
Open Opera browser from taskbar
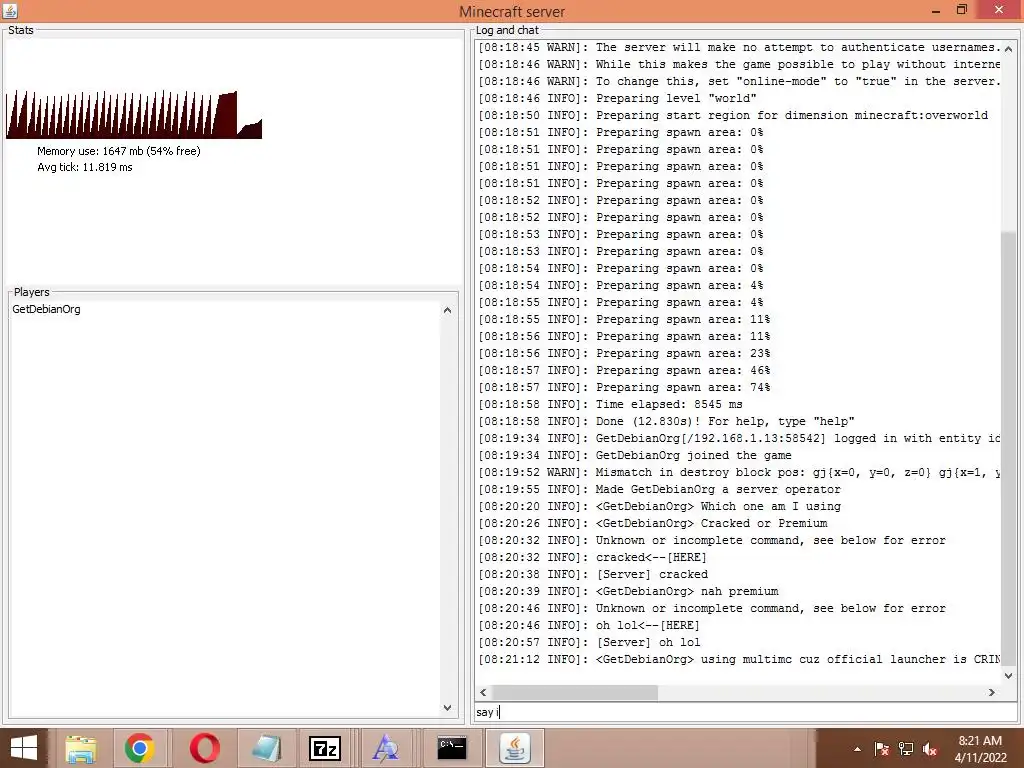click(x=204, y=748)
